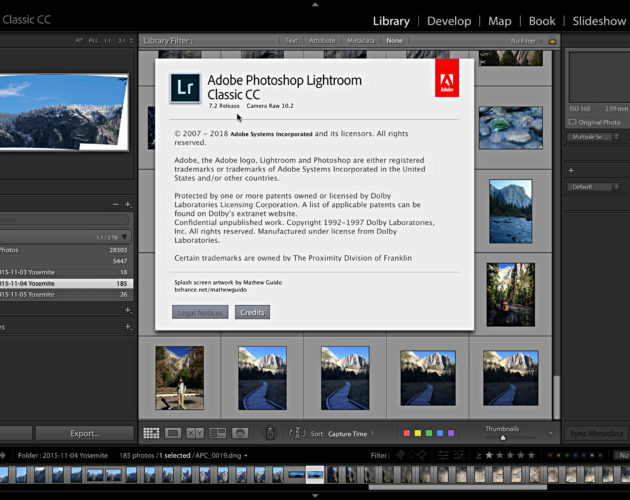This screenshot has height=500, width=630.
Task: Click the lowest plus icon in left panel
Action: coord(128,327)
